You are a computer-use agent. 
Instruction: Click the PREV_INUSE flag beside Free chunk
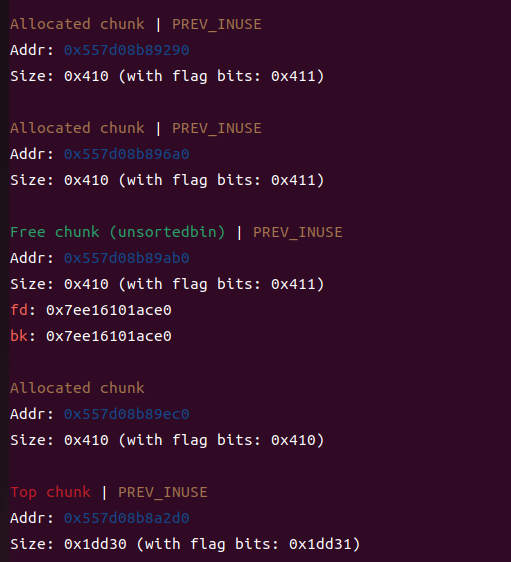(x=298, y=232)
